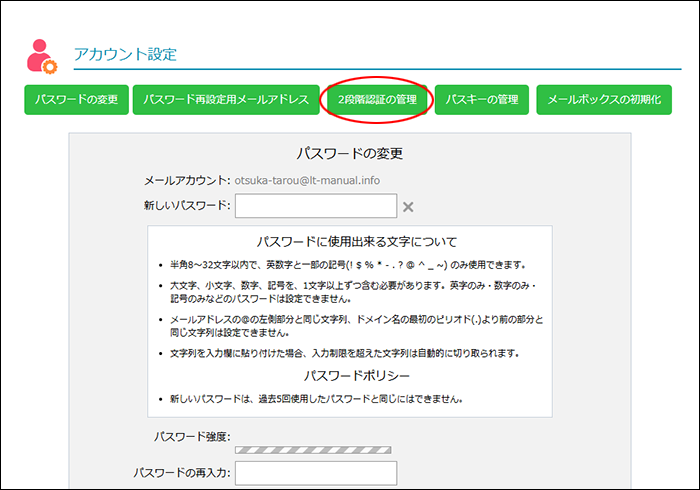Click the パスワードの再入力 text box

pos(316,473)
